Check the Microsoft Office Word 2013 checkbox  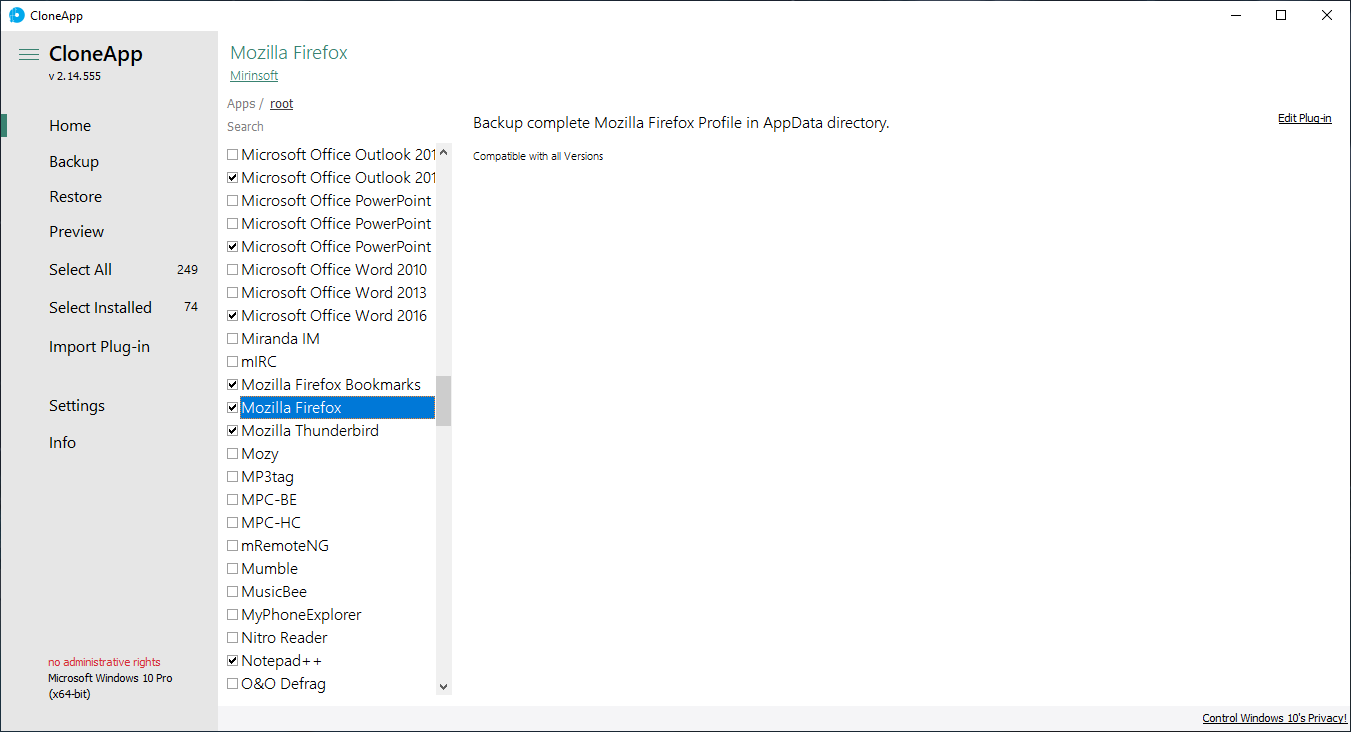[233, 293]
